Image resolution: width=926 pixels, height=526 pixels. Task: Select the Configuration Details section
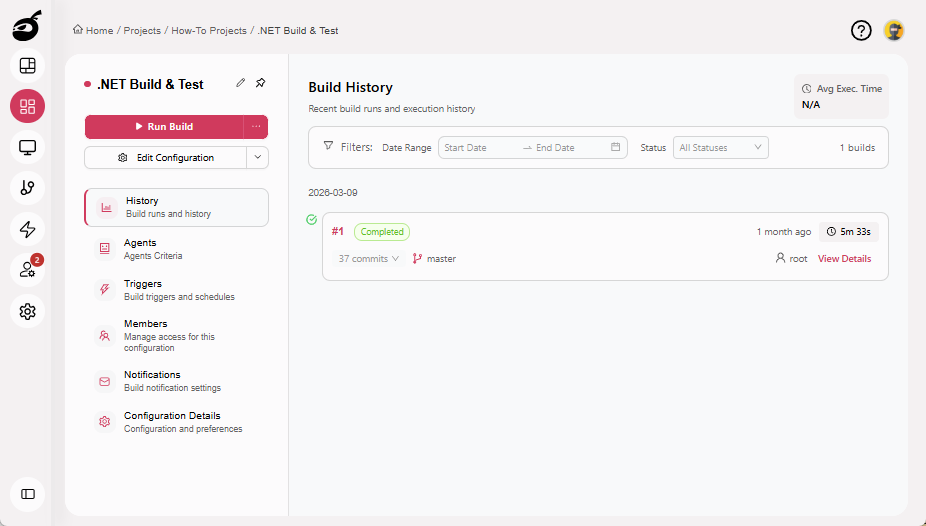tap(177, 422)
